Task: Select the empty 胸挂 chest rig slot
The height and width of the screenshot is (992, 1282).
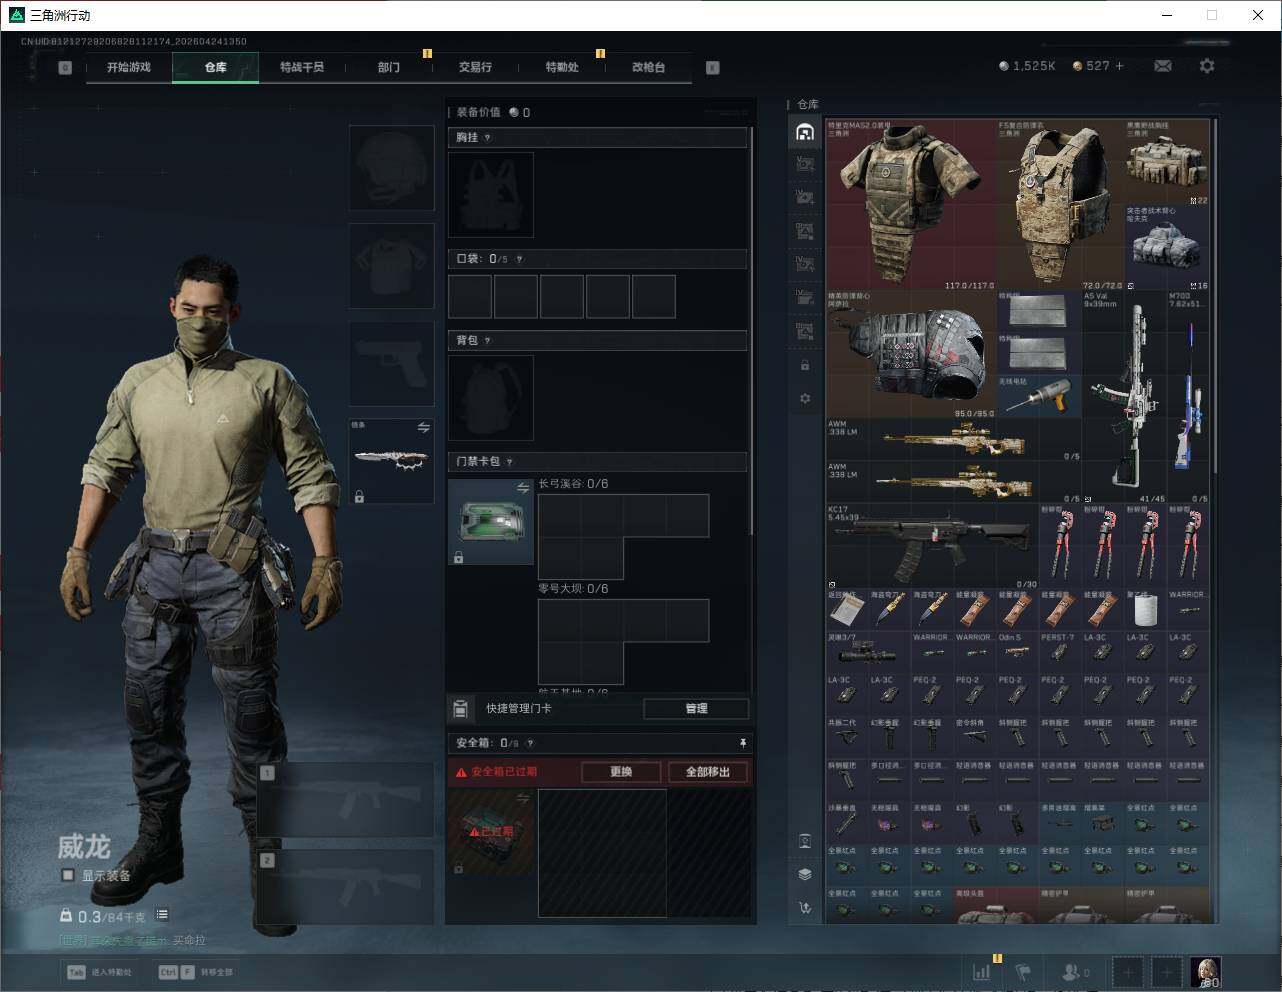Action: [x=491, y=195]
